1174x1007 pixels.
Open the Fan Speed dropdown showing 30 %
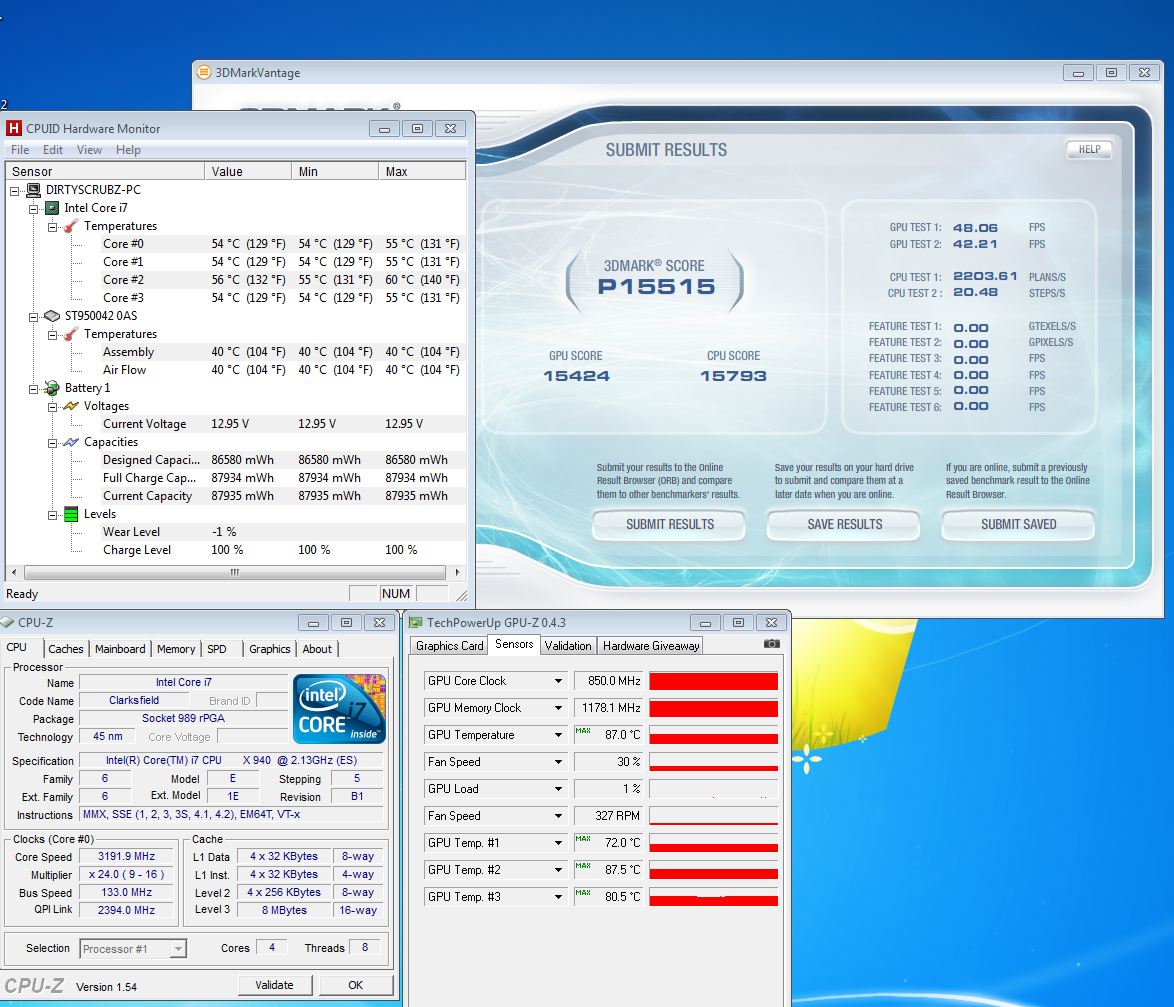click(x=559, y=762)
